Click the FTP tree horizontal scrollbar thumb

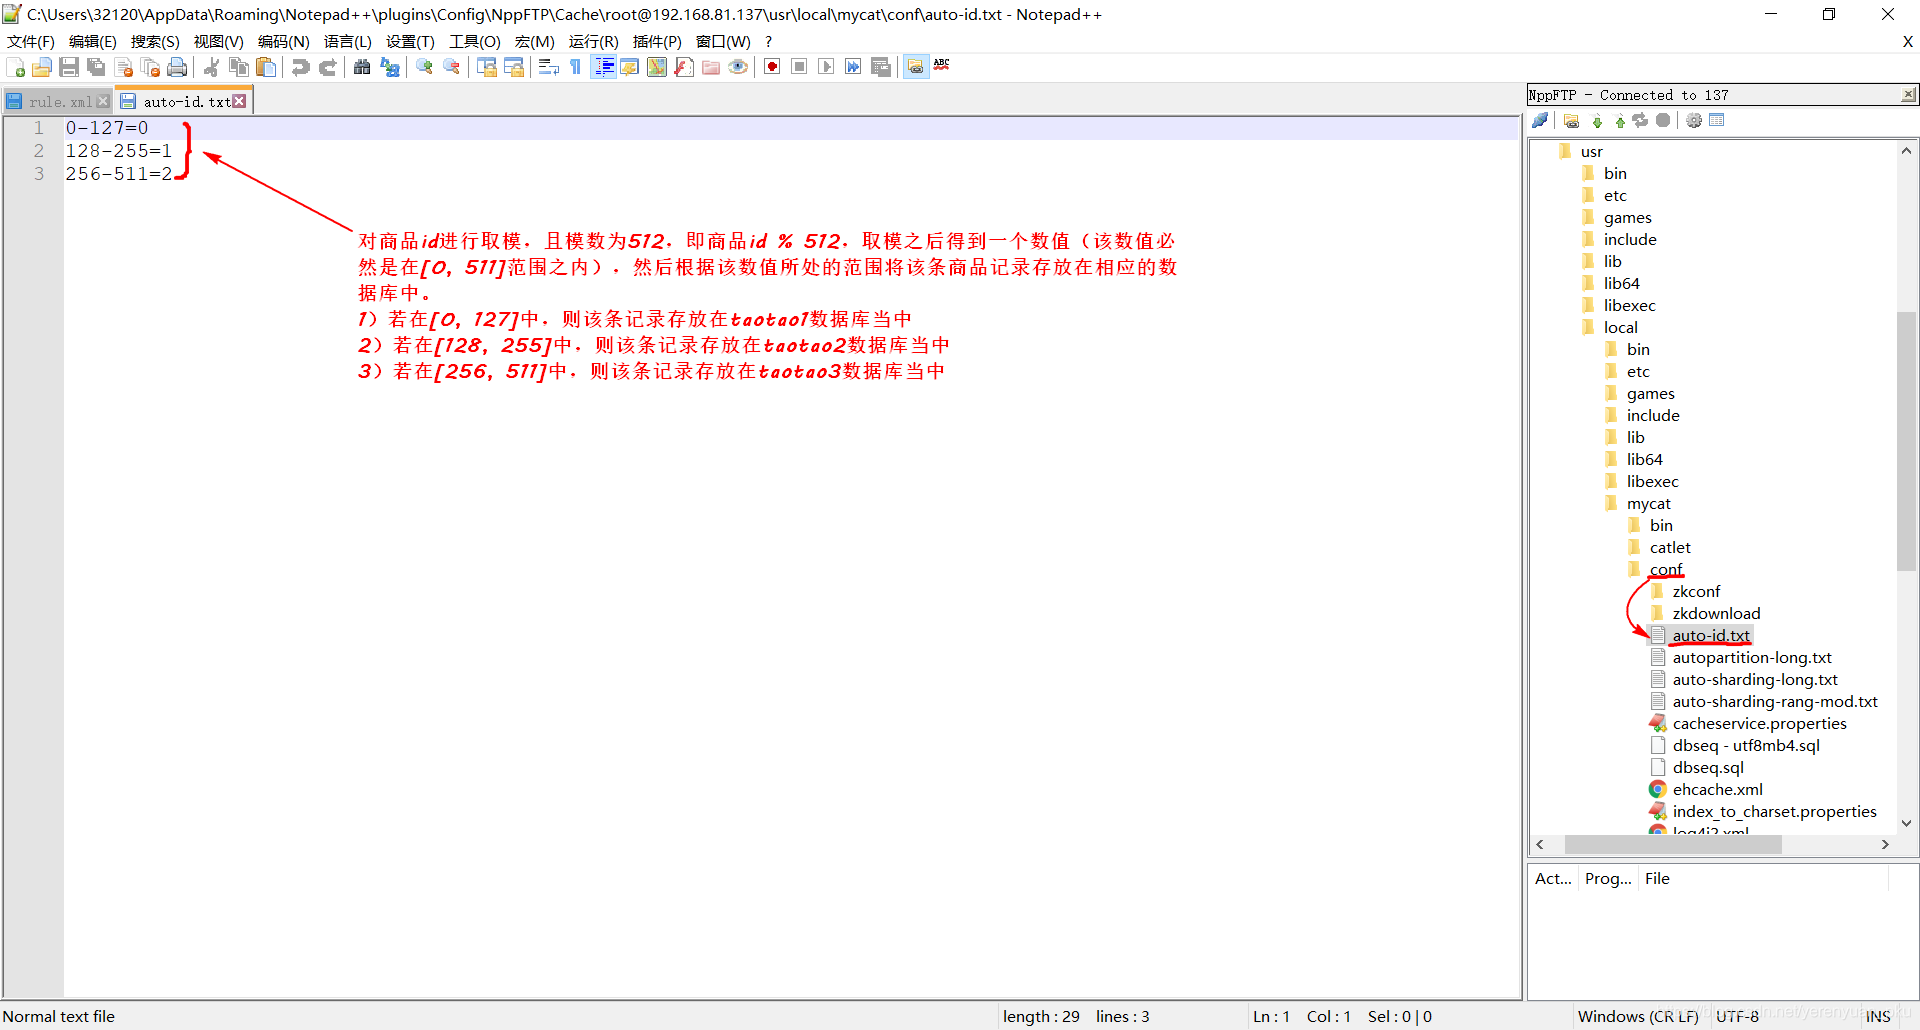[x=1672, y=845]
